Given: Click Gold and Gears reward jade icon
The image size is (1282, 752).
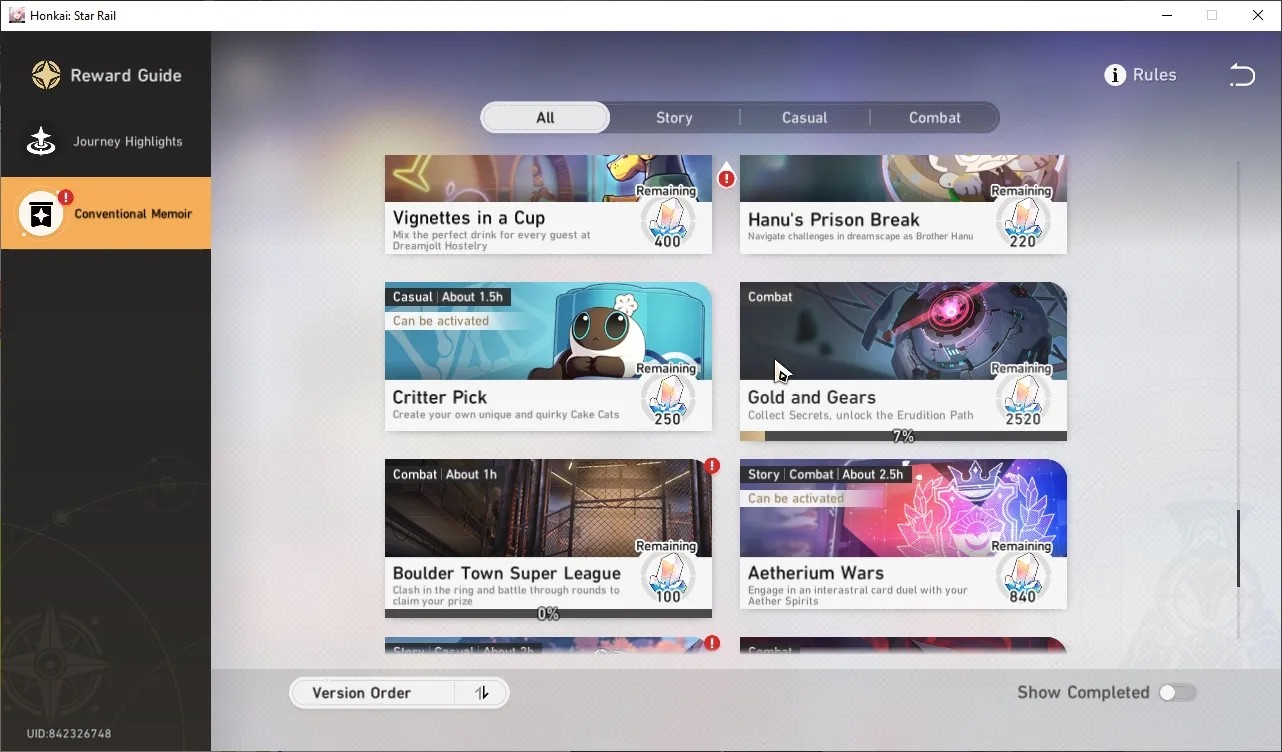Looking at the screenshot, I should coord(1022,398).
